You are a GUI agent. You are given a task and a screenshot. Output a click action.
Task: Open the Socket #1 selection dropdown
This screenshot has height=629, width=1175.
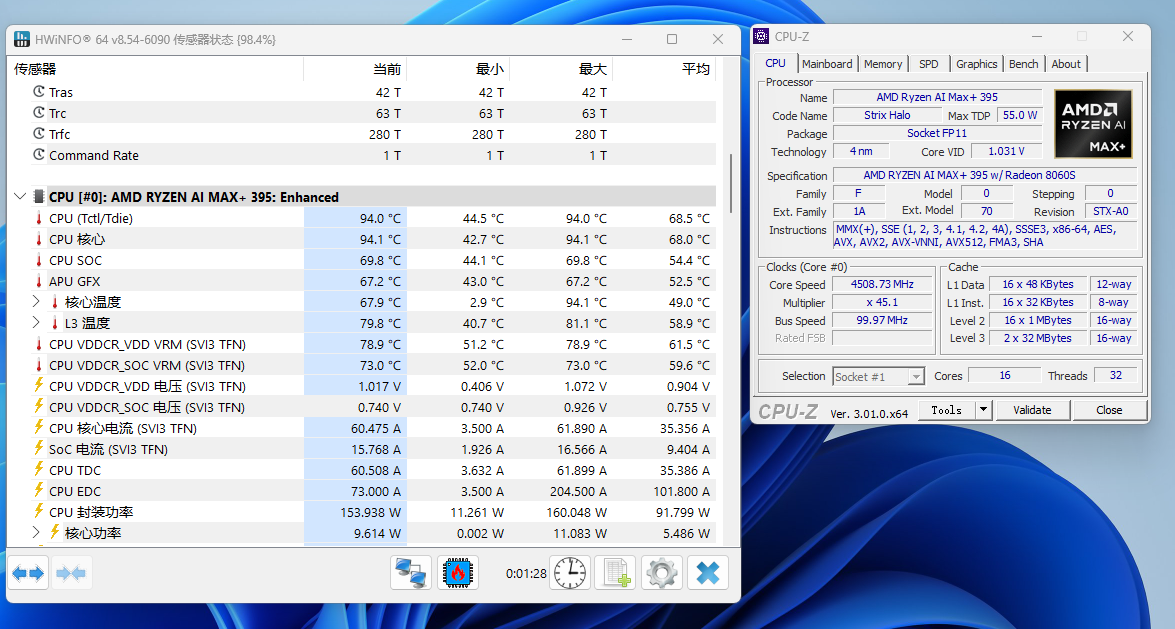[x=878, y=376]
